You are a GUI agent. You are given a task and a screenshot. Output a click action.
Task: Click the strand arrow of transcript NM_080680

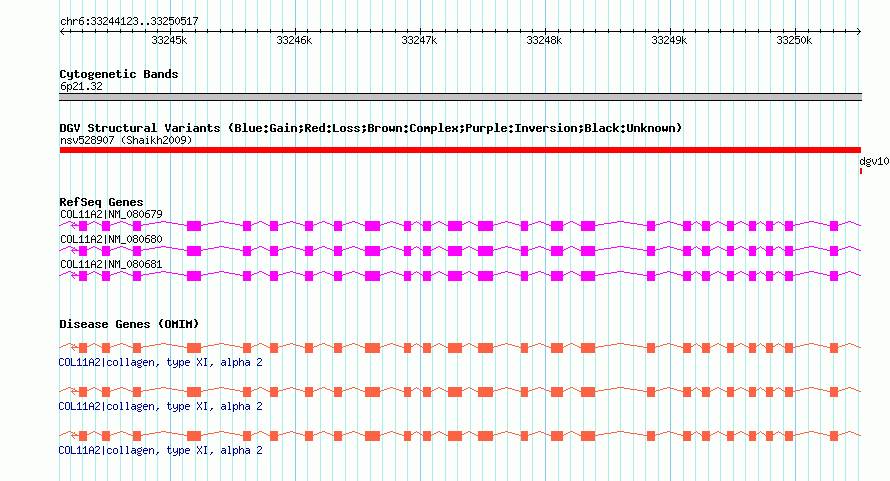pyautogui.click(x=74, y=251)
